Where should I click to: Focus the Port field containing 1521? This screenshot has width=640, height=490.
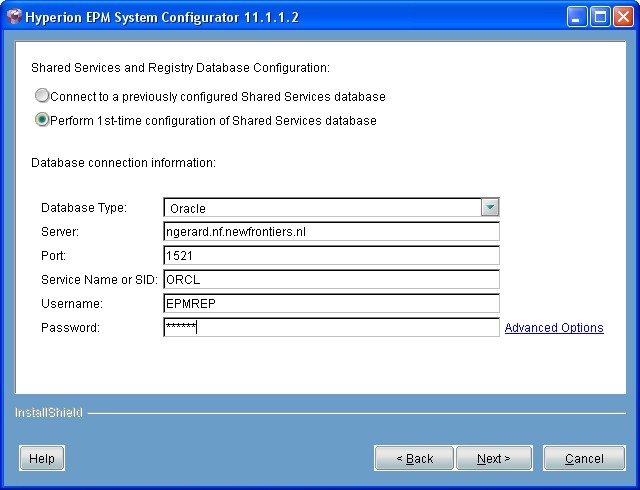tap(331, 256)
